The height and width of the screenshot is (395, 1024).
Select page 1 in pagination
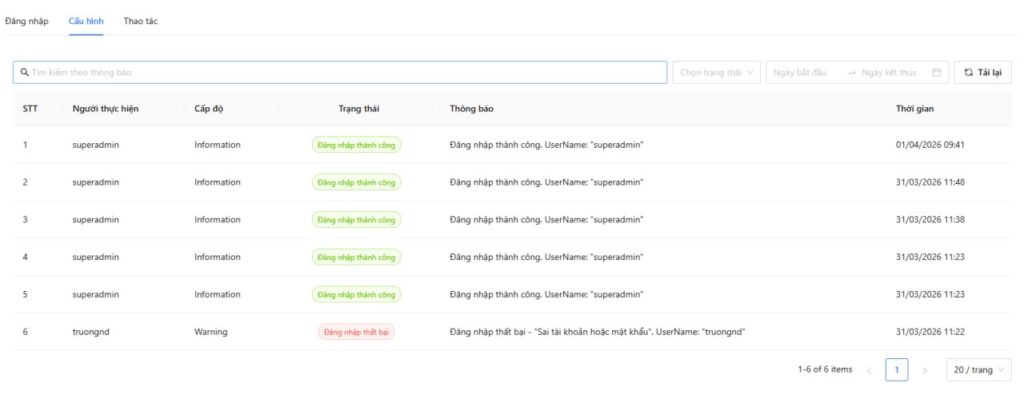pos(897,370)
